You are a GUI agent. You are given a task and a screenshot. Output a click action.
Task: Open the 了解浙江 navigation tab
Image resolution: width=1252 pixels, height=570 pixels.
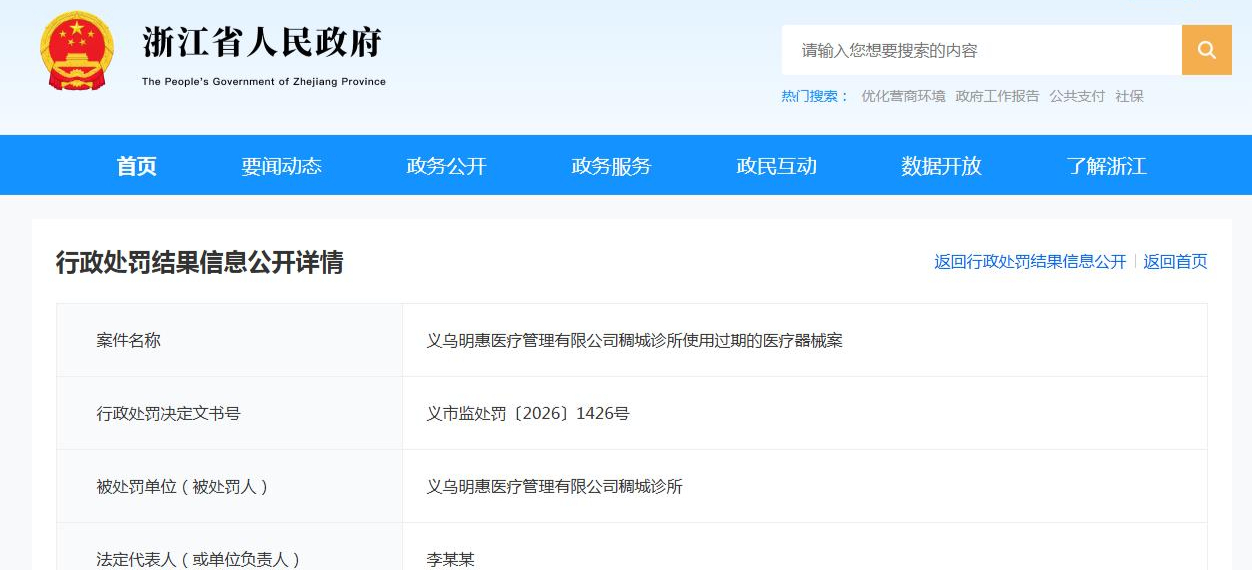1106,166
